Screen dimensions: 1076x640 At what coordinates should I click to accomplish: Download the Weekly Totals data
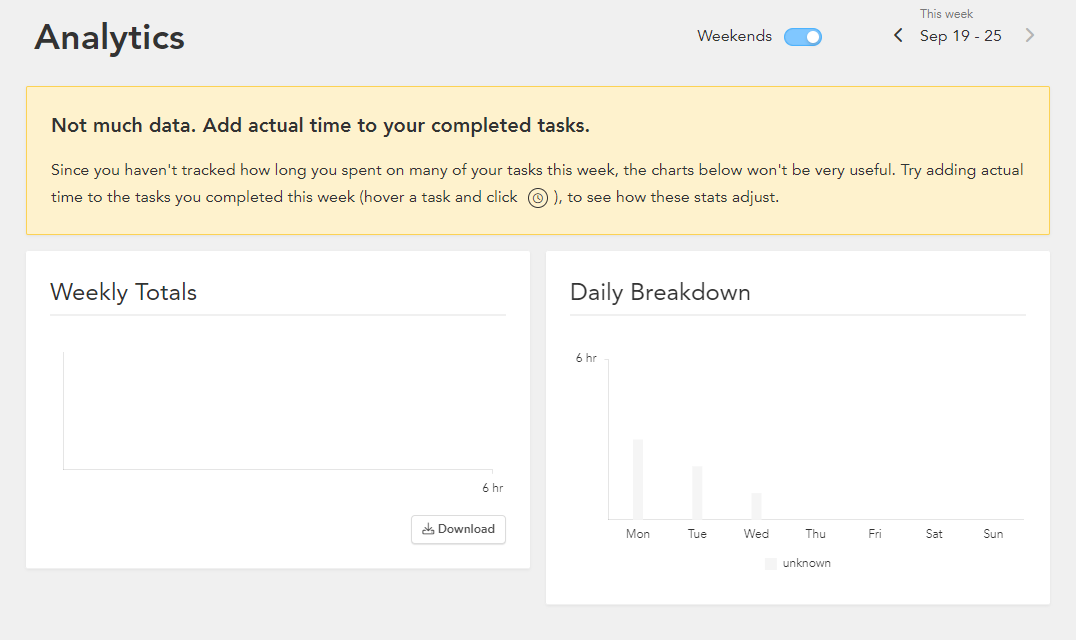[x=458, y=530]
